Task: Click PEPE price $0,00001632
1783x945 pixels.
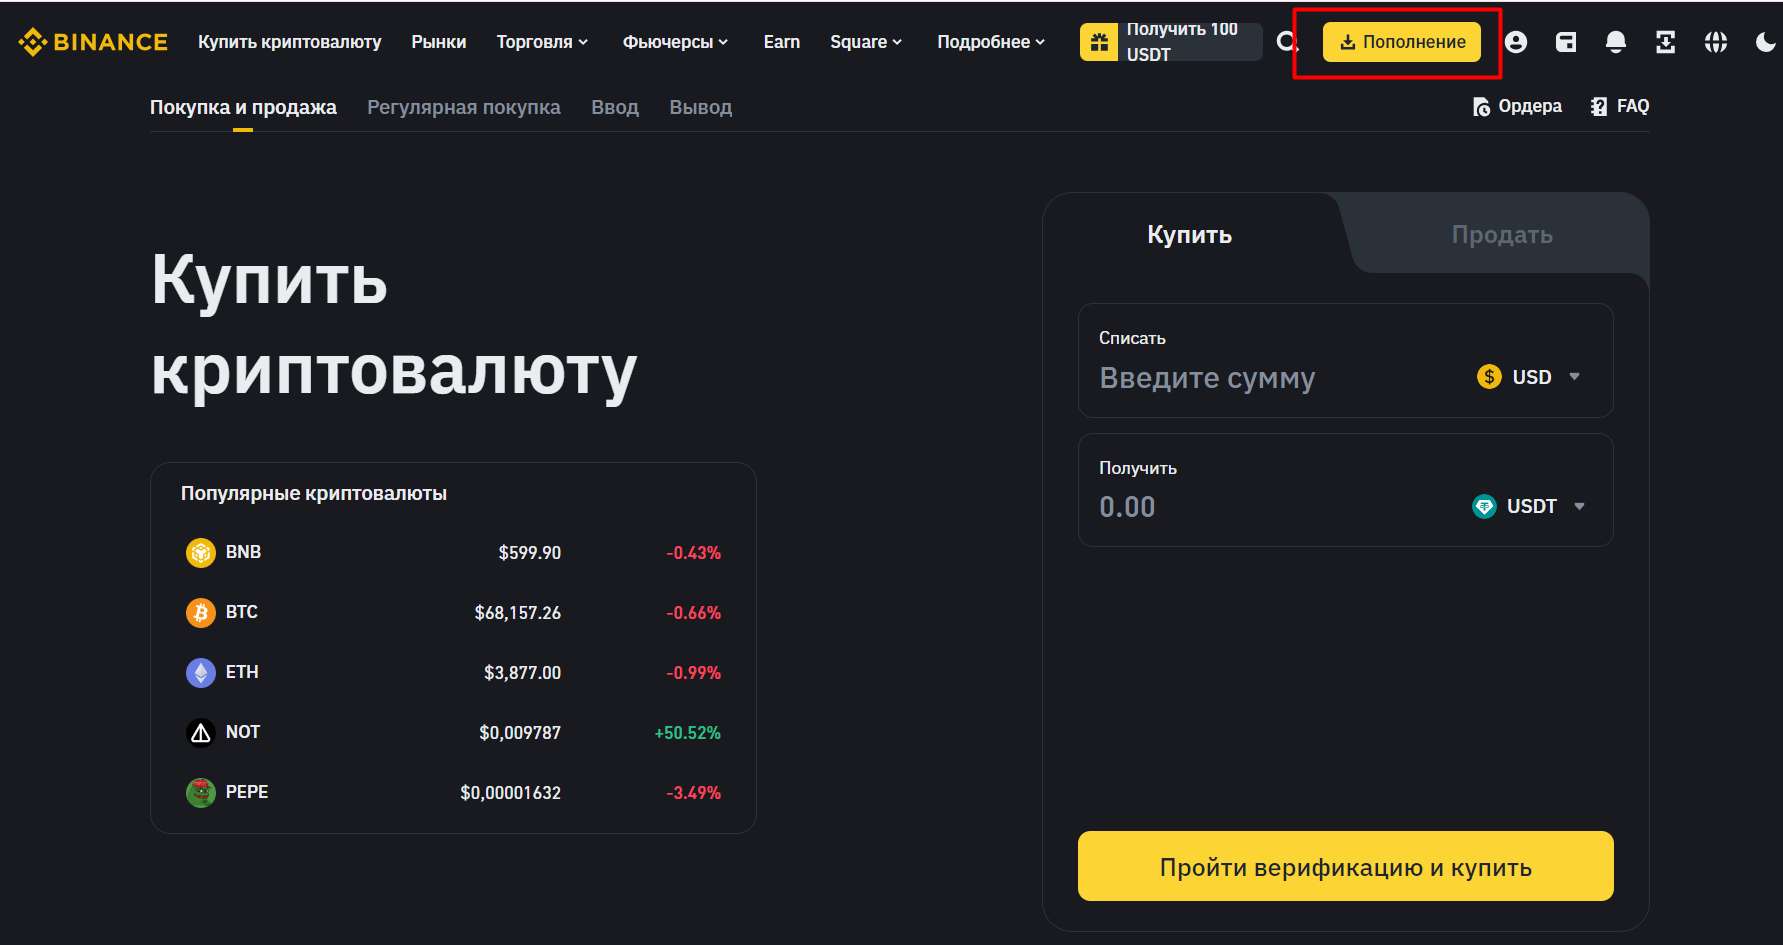Action: point(511,793)
